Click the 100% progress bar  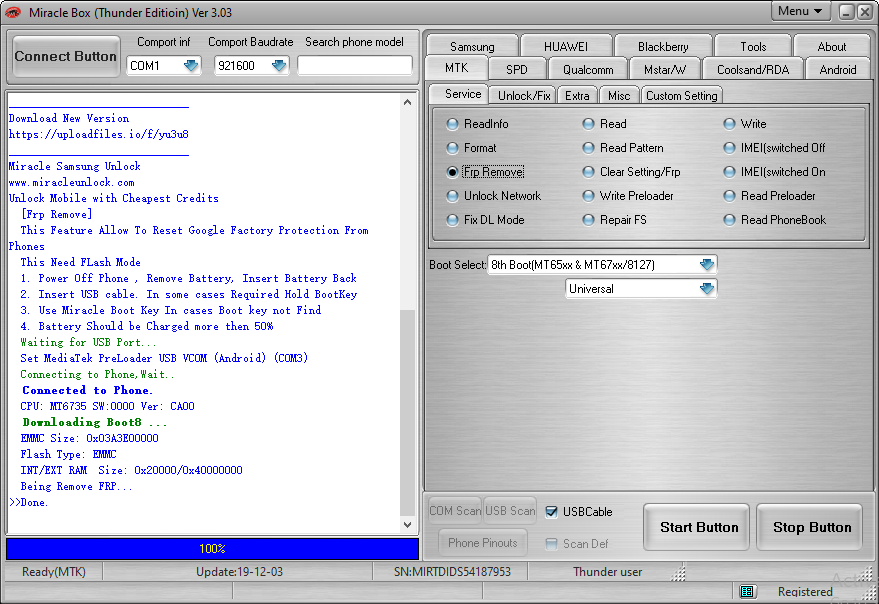[x=212, y=549]
